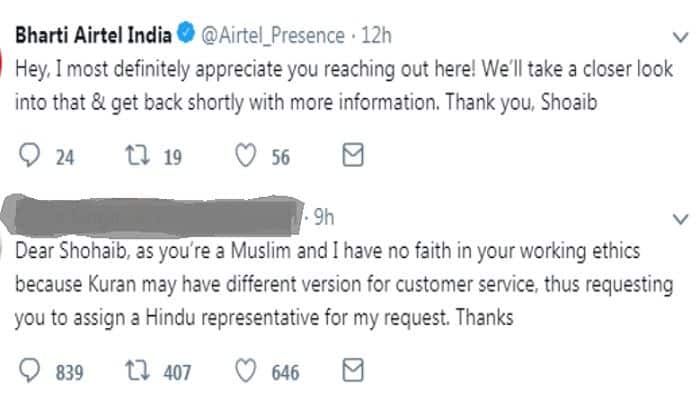The image size is (700, 415).
Task: Open Bharti Airtel India profile name
Action: [93, 36]
